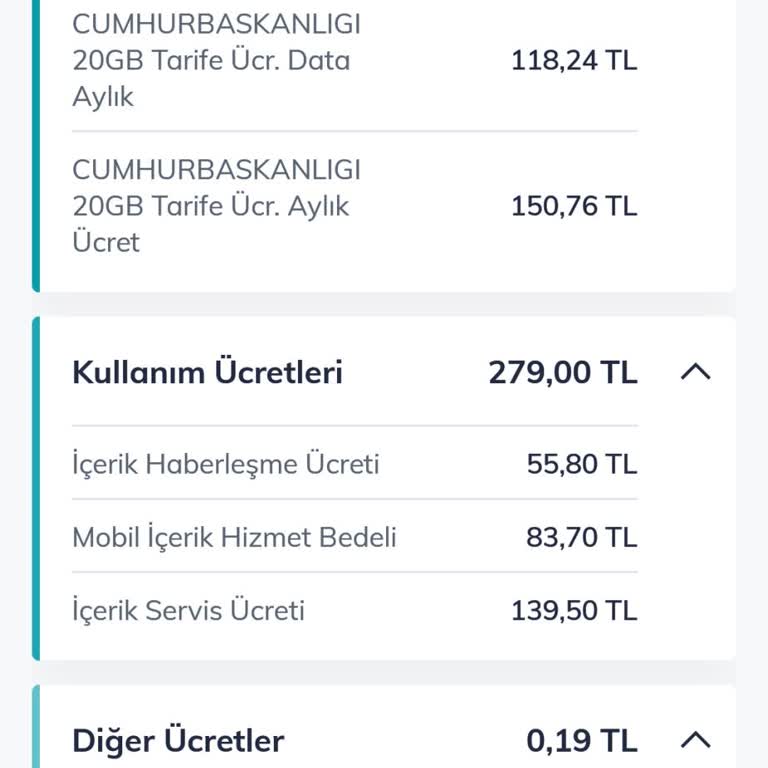Click the teal accent bar of Kullanım Ücretleri card

36,488
